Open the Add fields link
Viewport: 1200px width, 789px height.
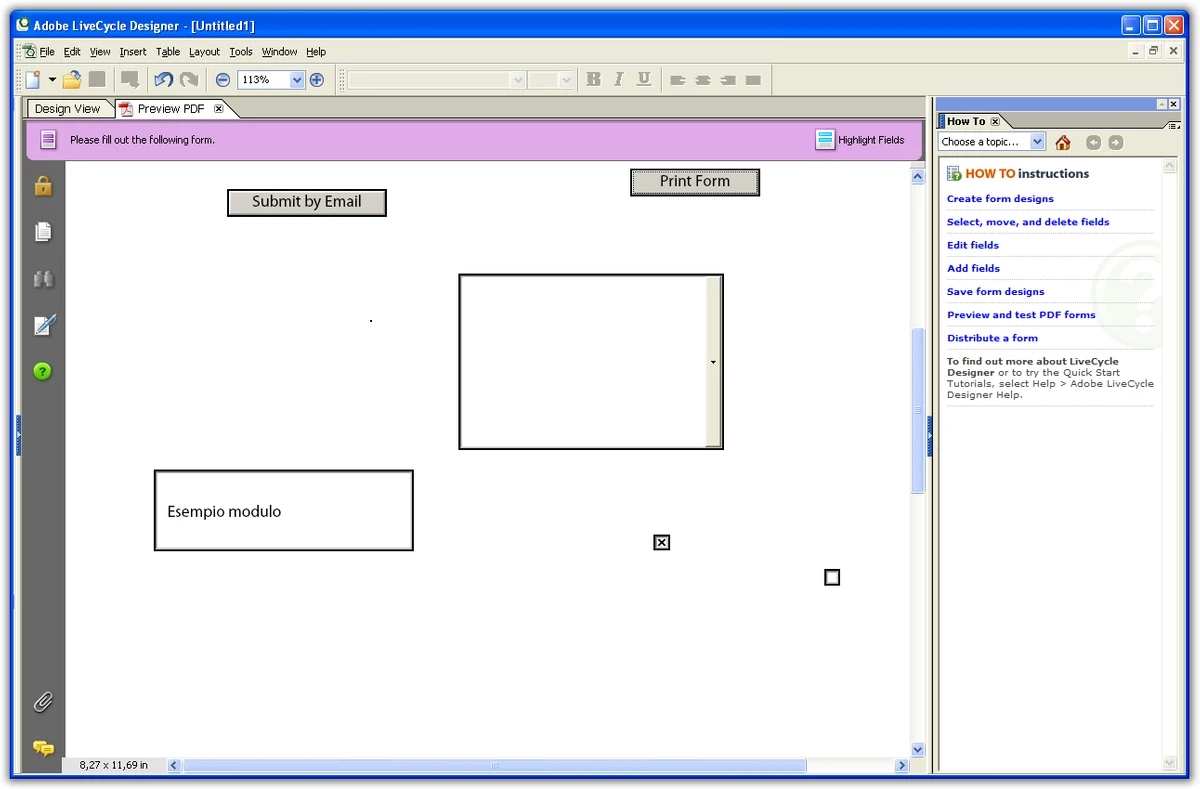click(973, 268)
